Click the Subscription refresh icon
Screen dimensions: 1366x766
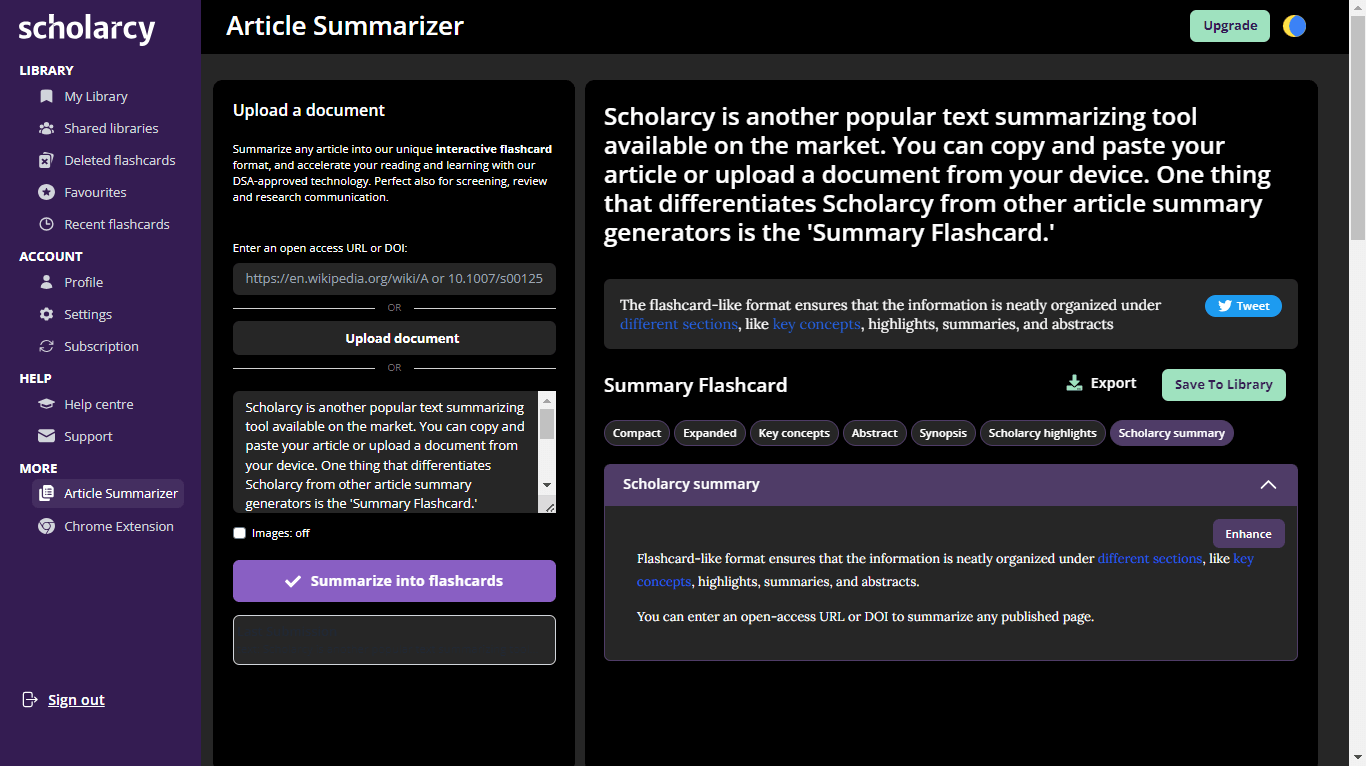click(x=46, y=346)
